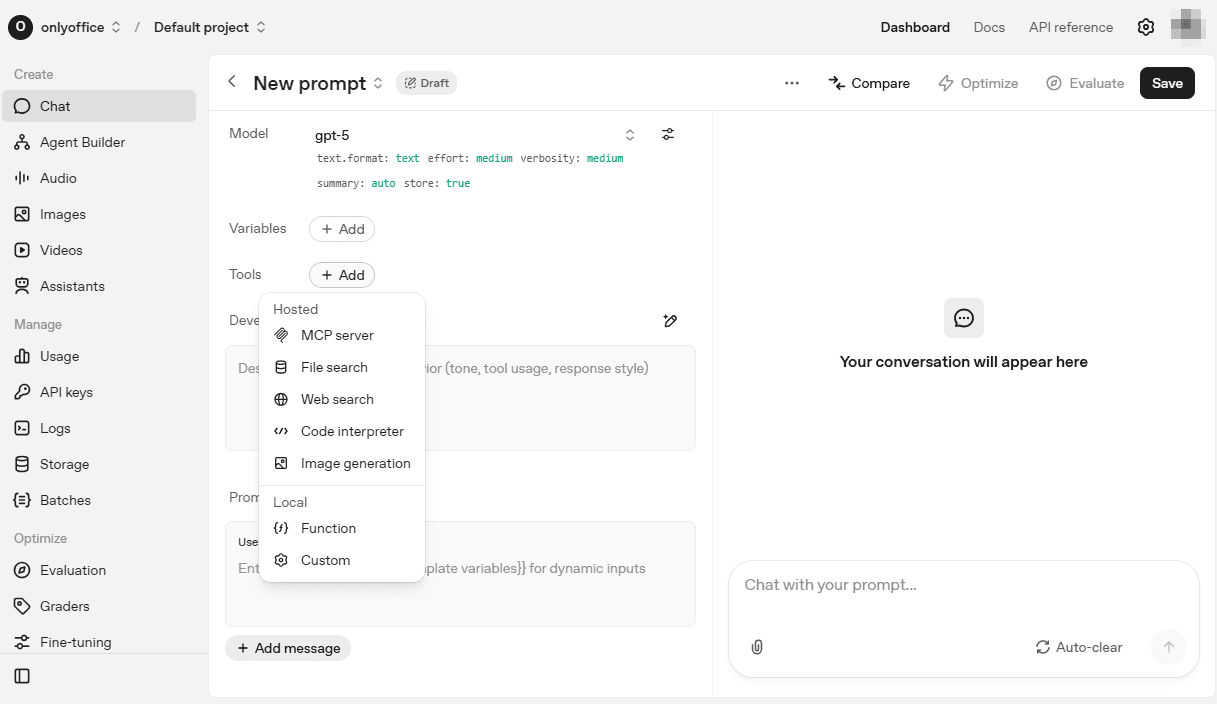
Task: Add a new variable
Action: point(342,229)
